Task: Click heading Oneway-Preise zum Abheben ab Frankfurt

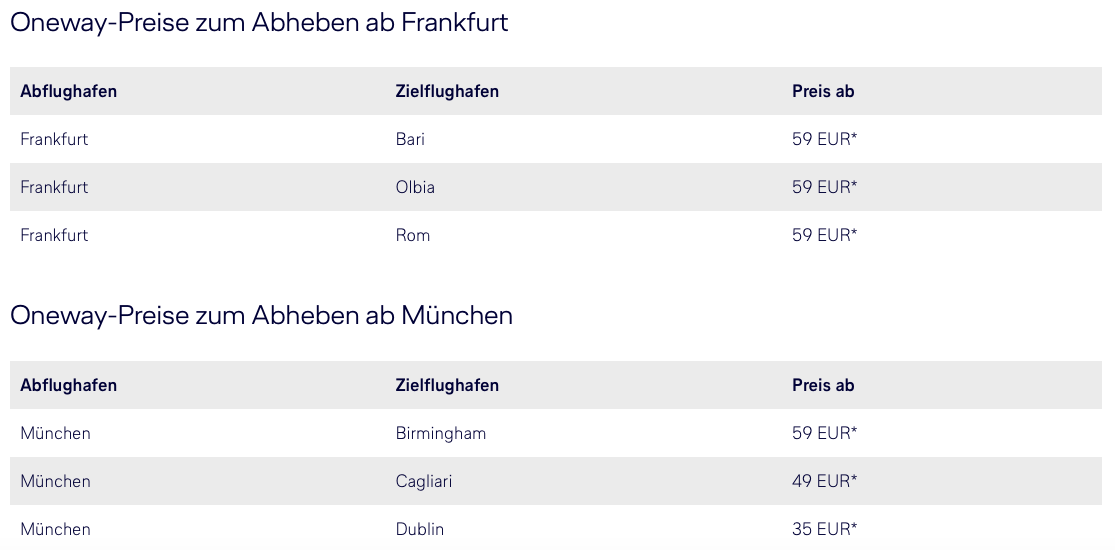Action: pos(259,22)
